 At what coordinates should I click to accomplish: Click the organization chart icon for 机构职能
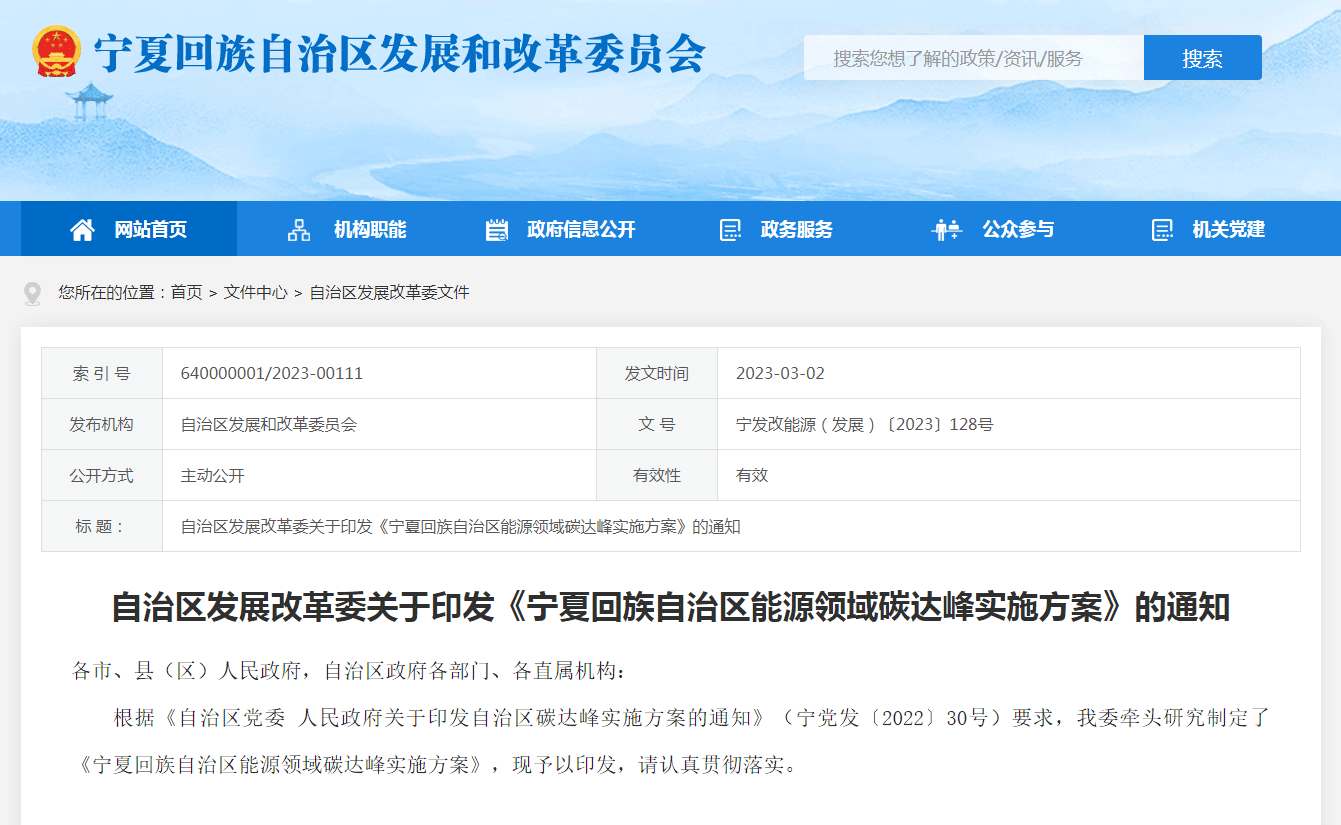click(x=299, y=230)
